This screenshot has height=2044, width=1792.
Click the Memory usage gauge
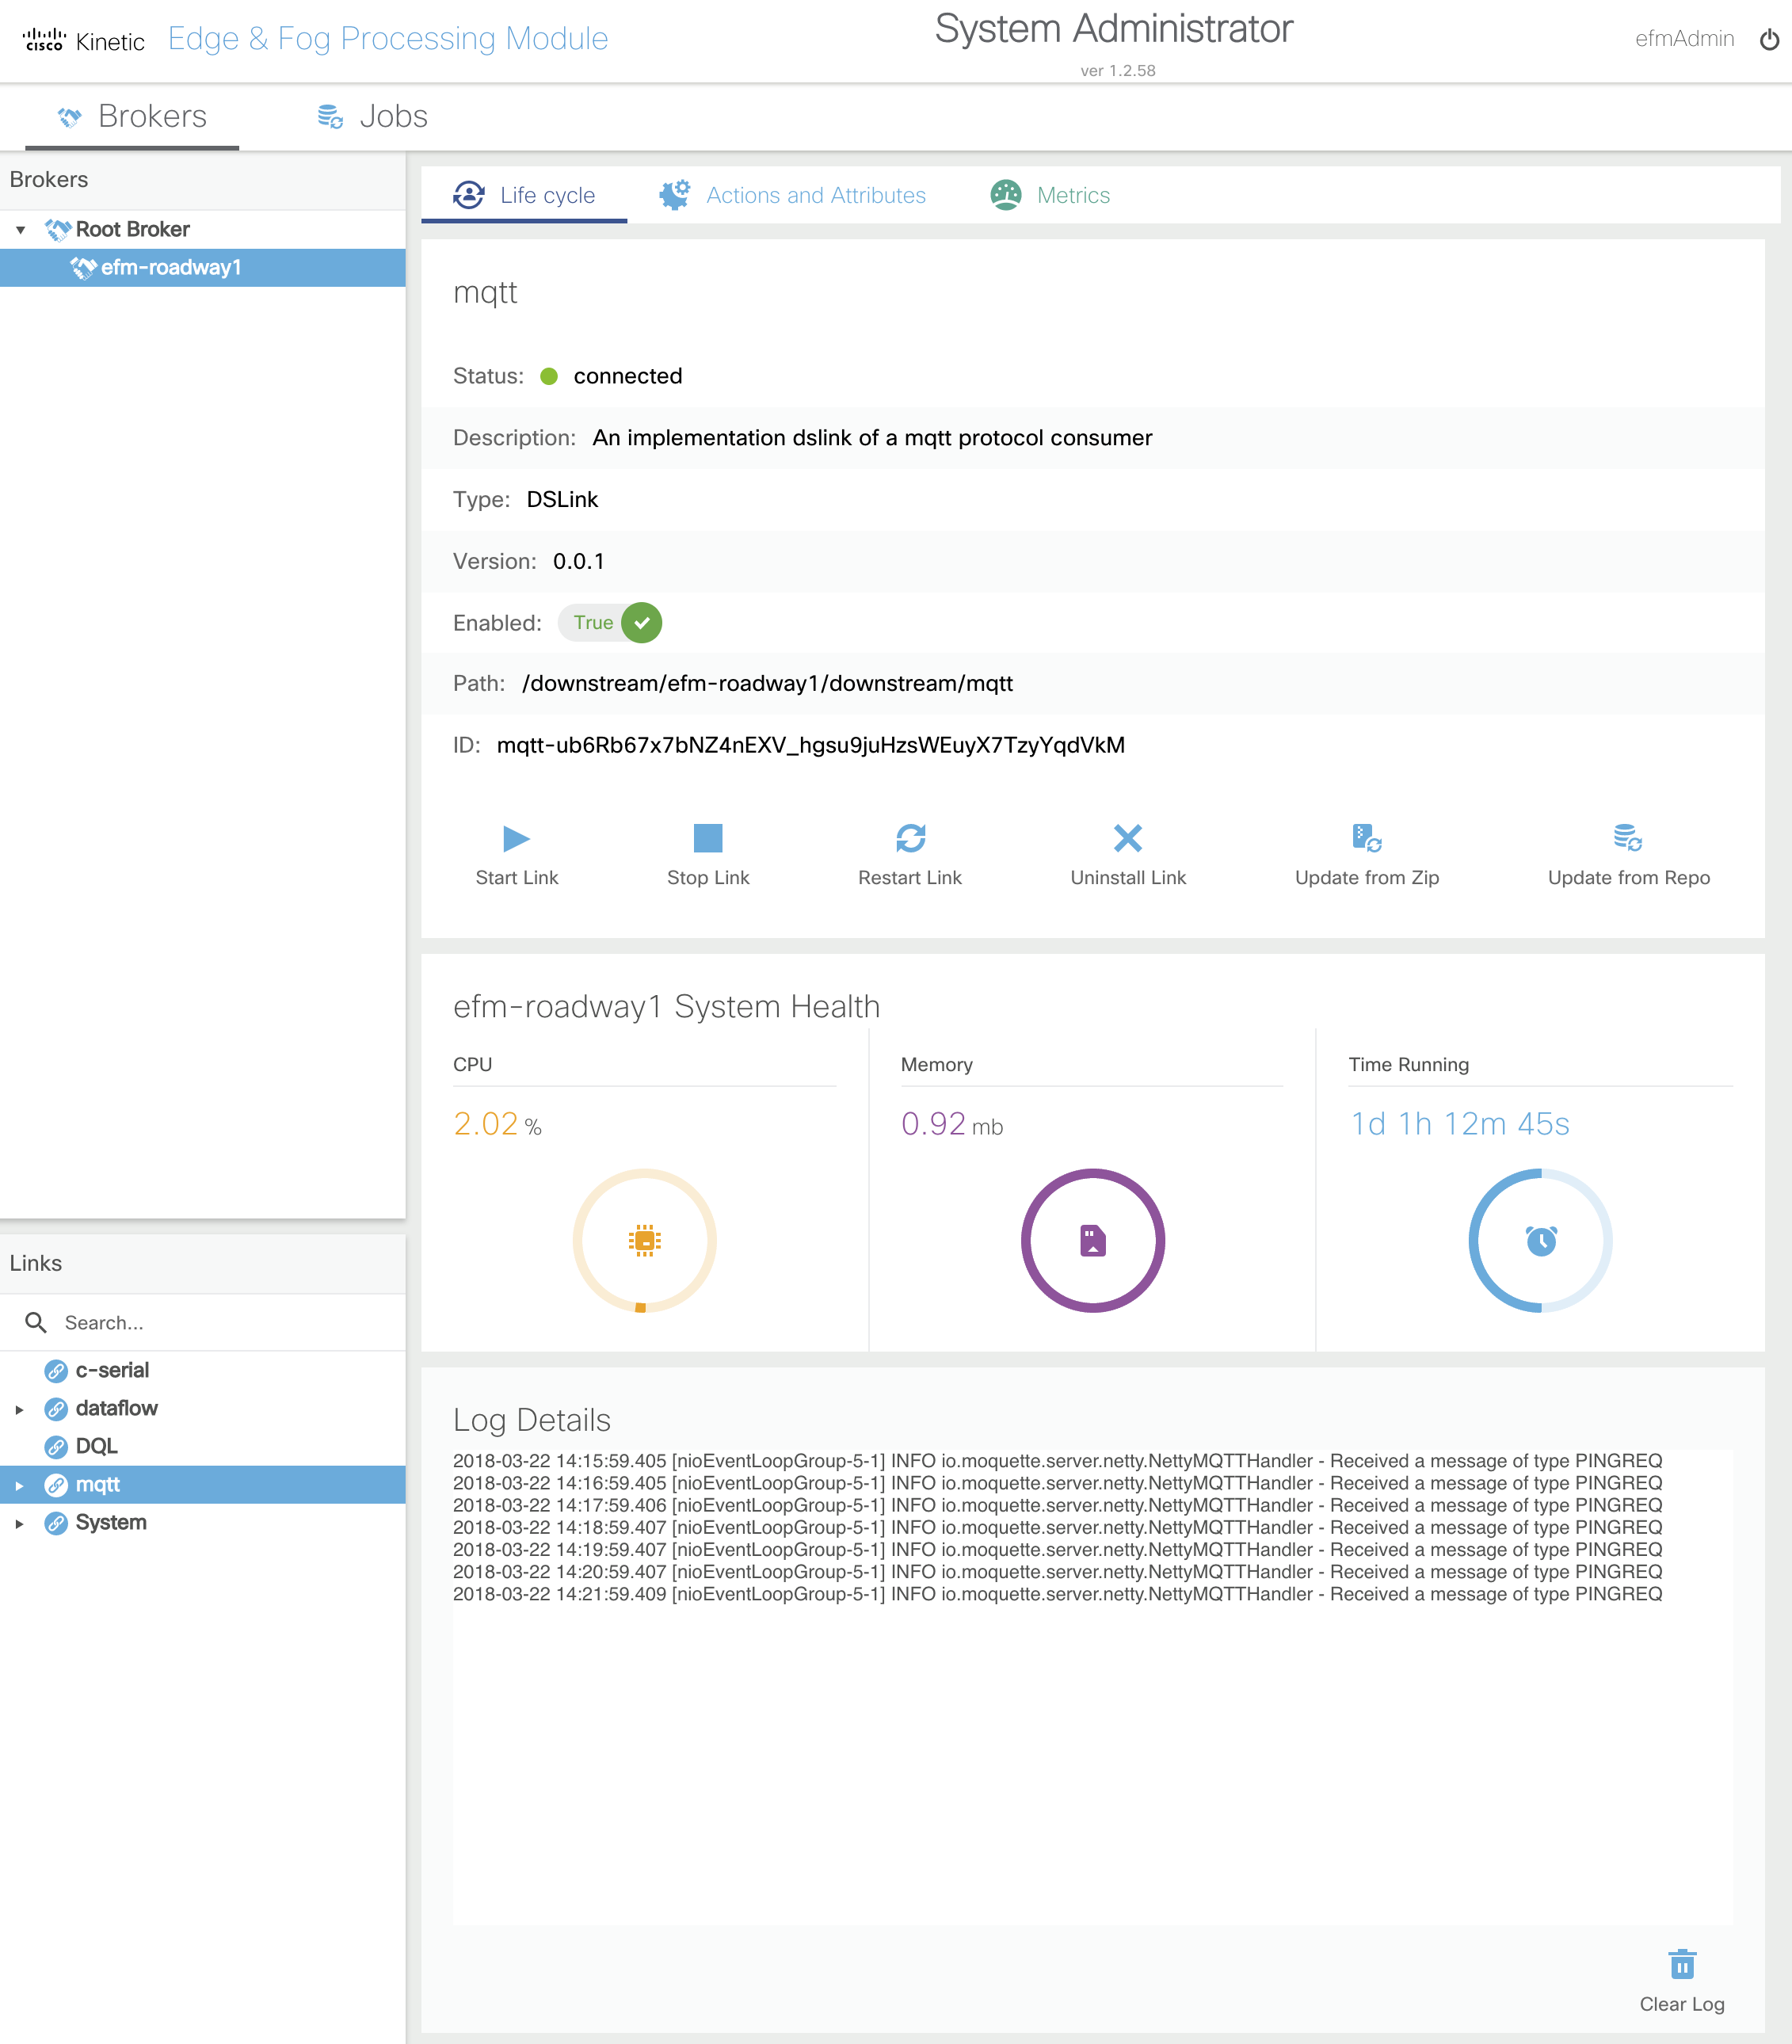tap(1093, 1241)
